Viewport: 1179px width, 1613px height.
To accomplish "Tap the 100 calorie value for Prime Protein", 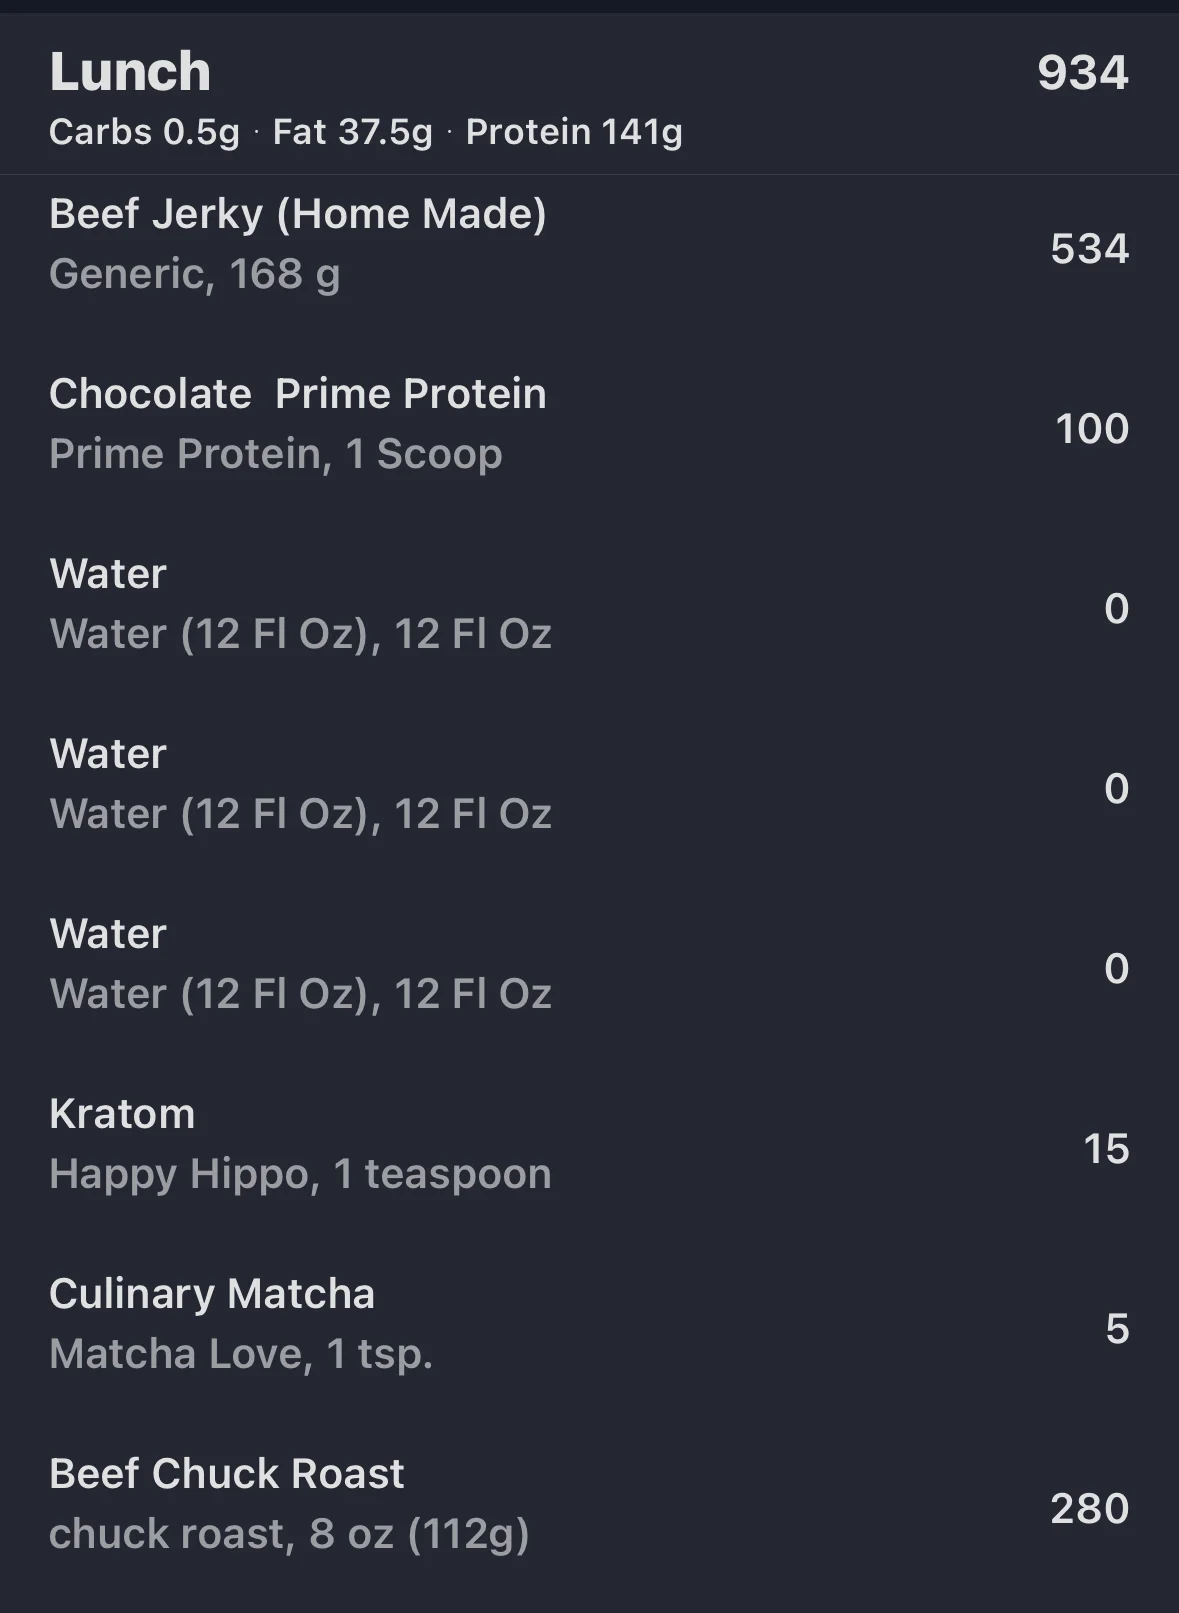I will (x=1092, y=429).
